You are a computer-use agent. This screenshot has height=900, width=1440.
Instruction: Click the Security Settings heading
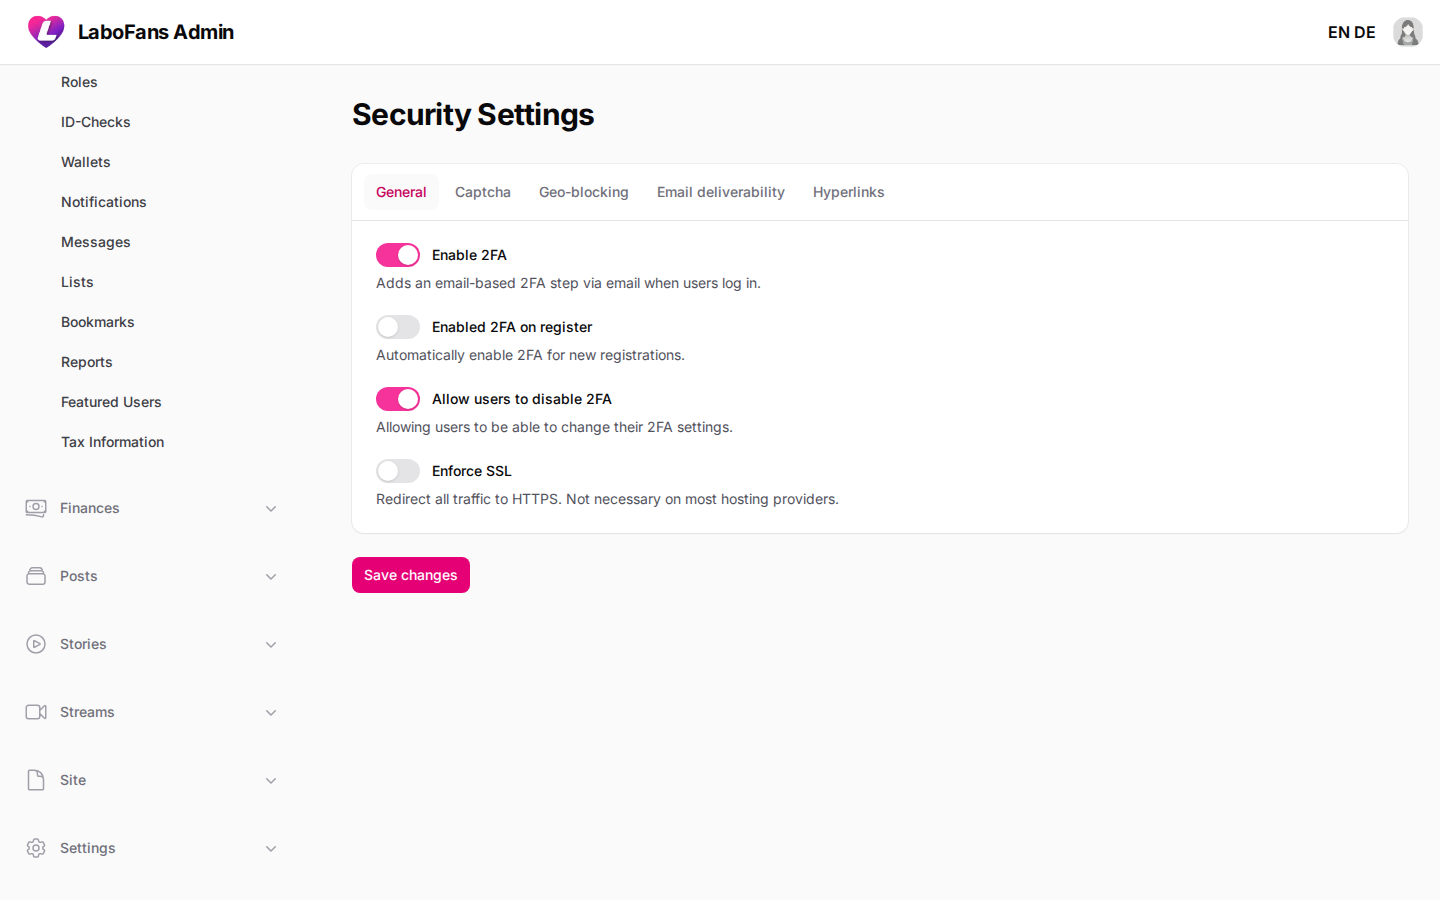coord(473,115)
